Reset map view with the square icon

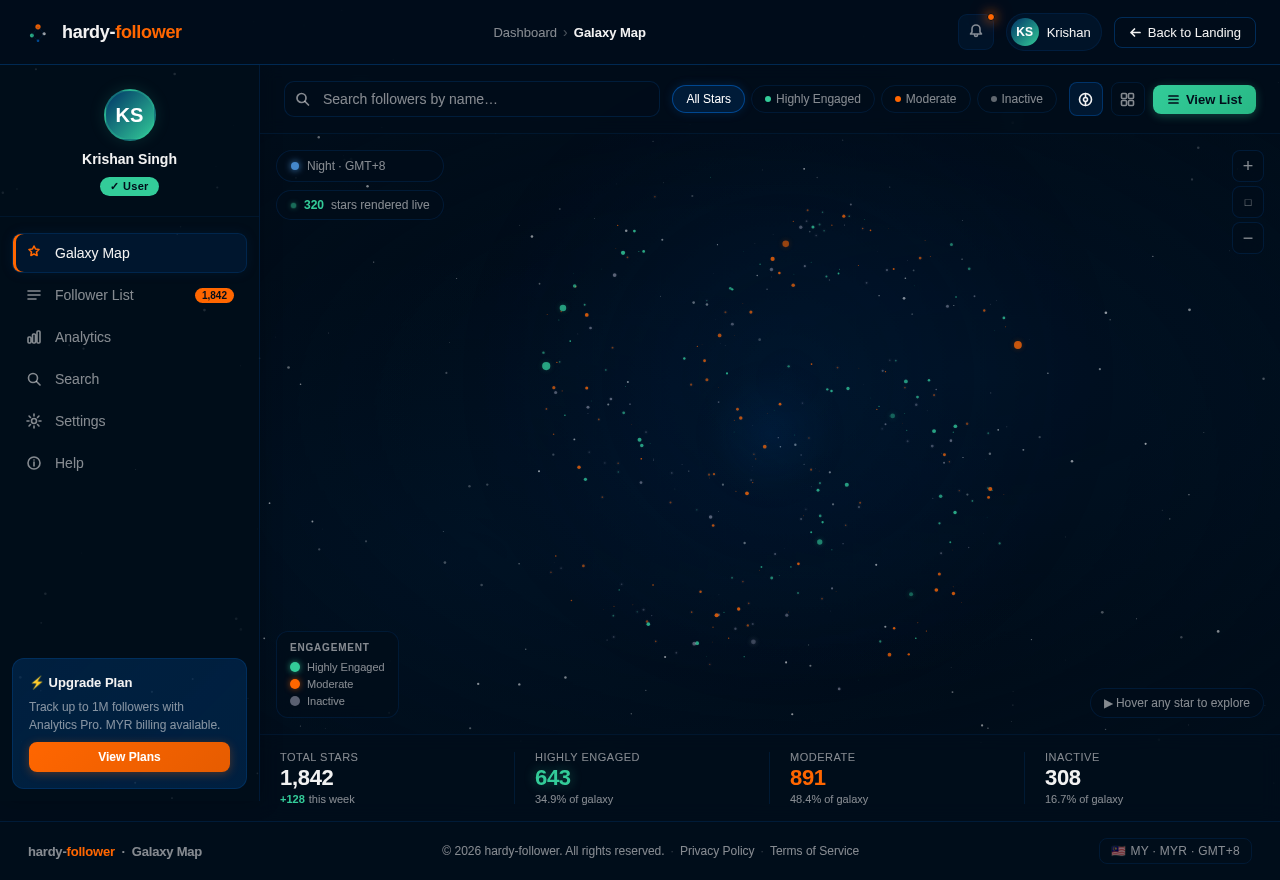(1247, 202)
